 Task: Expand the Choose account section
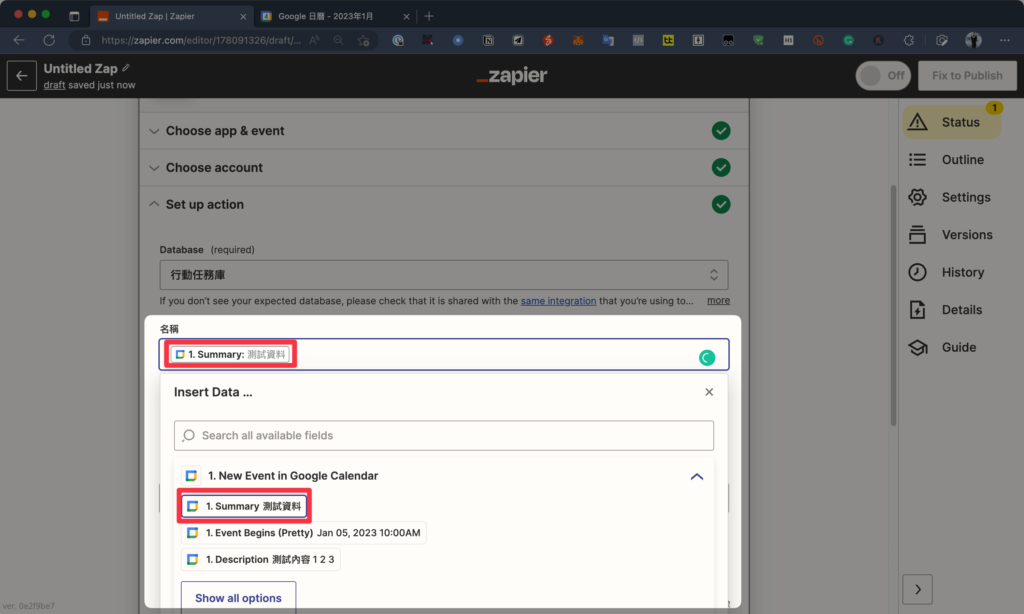[444, 167]
